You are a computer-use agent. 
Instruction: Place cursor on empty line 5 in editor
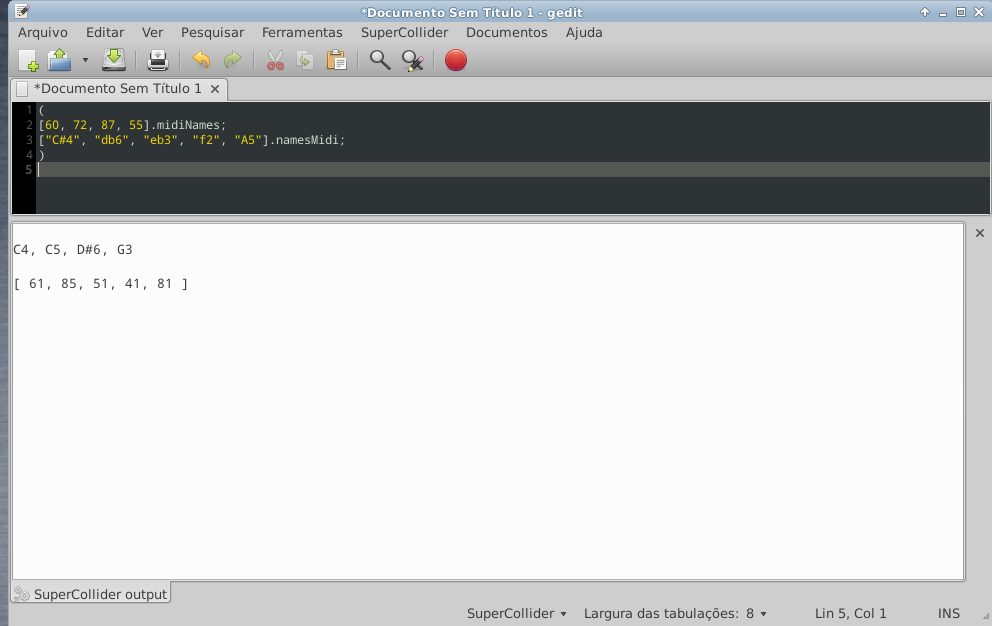(512, 170)
